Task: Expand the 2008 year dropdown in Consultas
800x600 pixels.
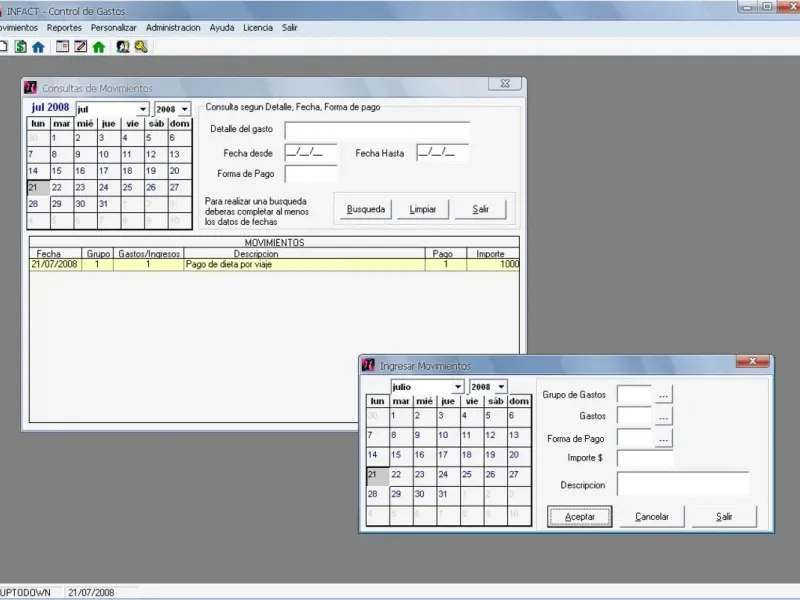Action: 185,109
